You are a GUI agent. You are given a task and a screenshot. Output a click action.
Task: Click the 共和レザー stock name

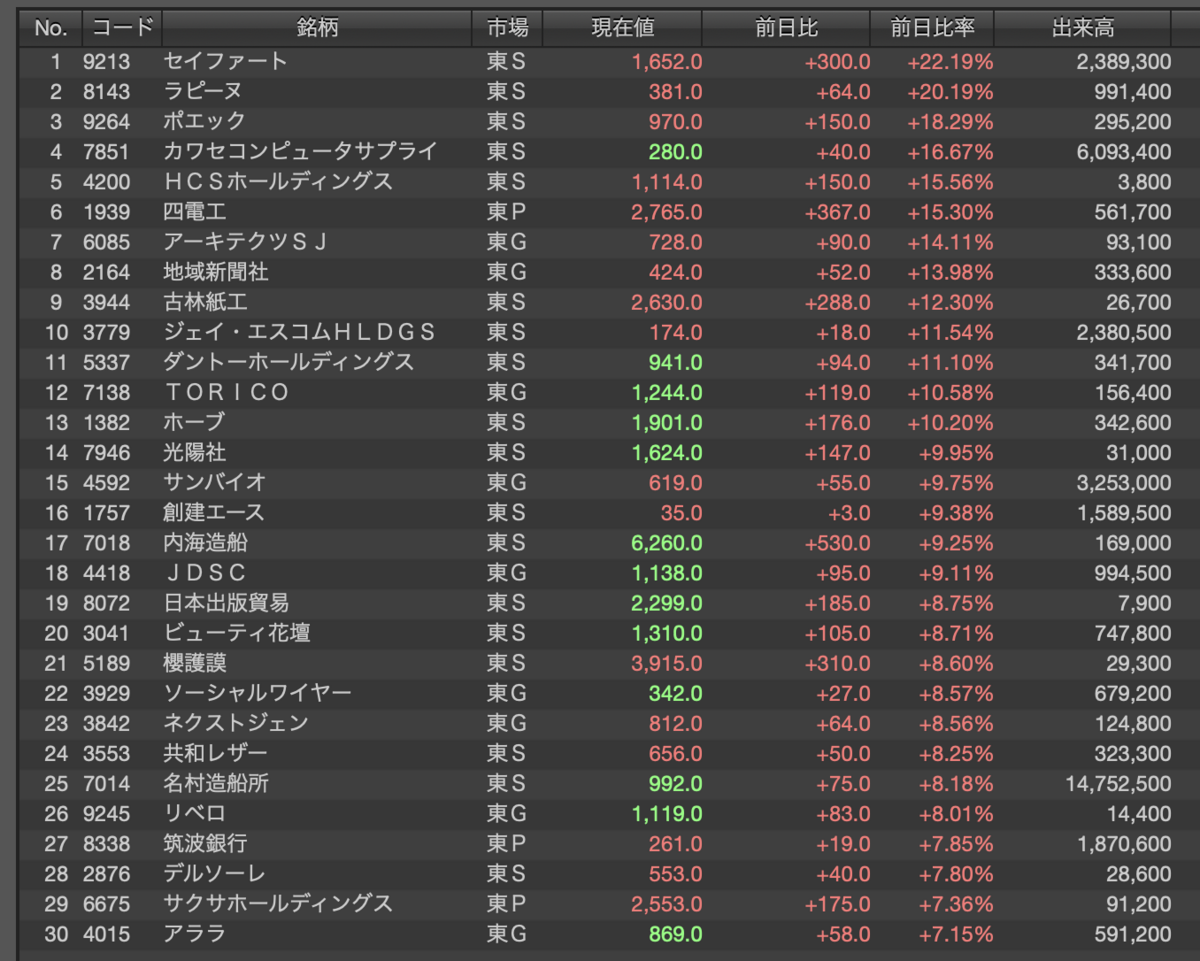click(216, 753)
